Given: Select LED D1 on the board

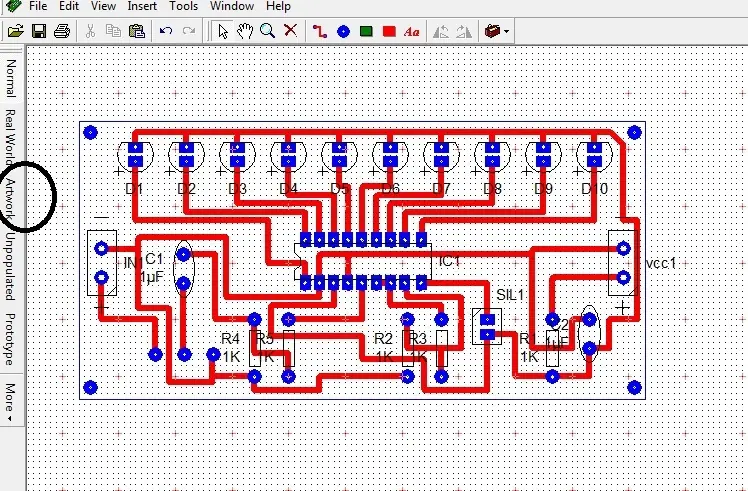Looking at the screenshot, I should point(135,155).
